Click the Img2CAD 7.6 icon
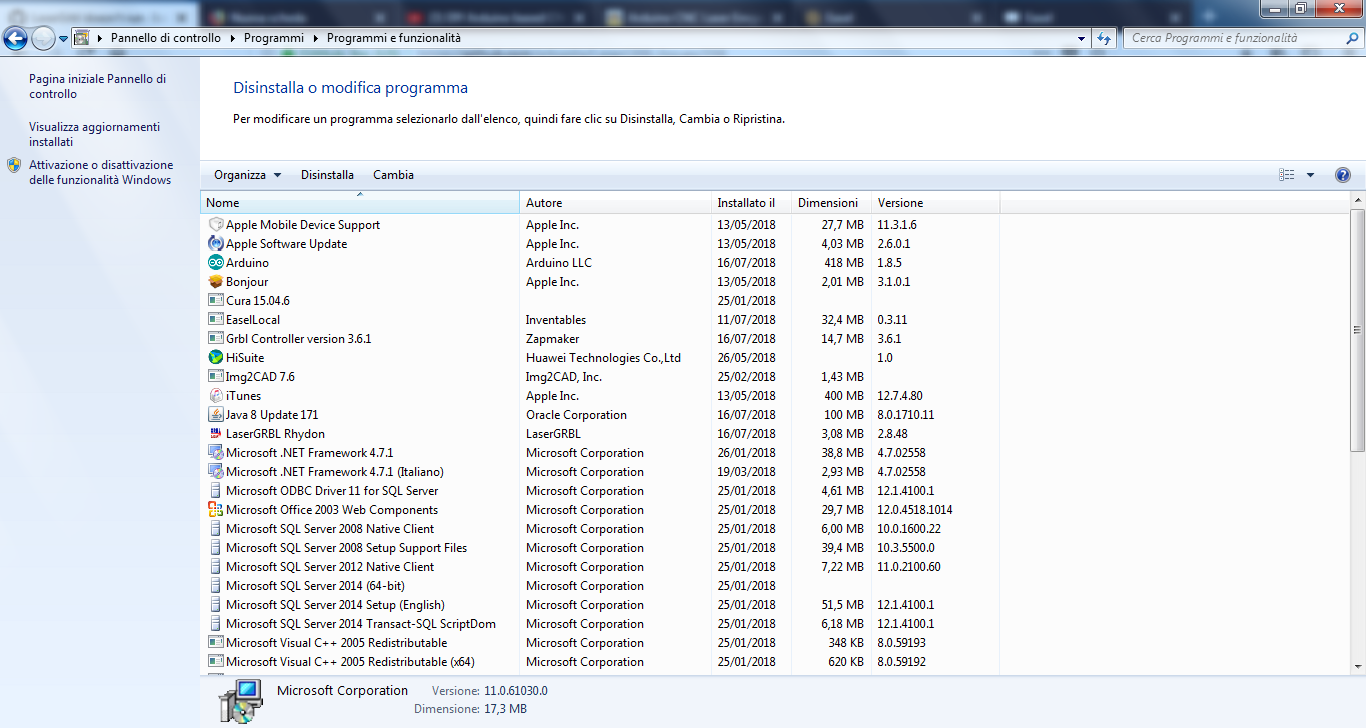 click(x=215, y=377)
